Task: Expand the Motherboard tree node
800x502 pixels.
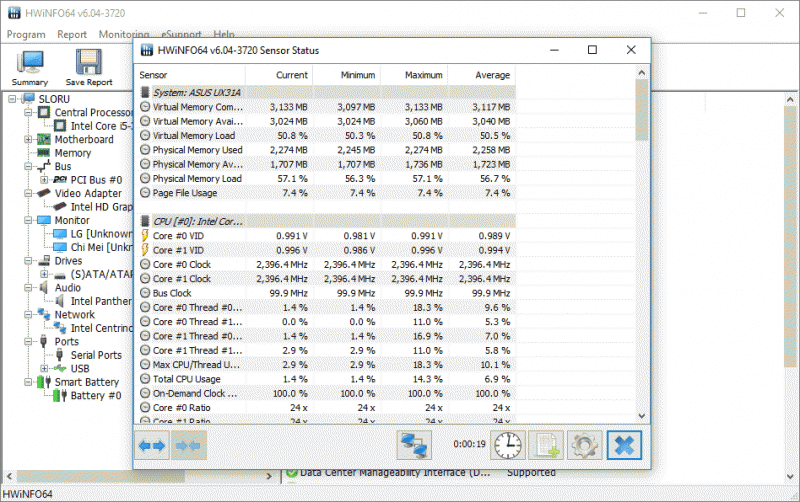Action: [x=29, y=139]
